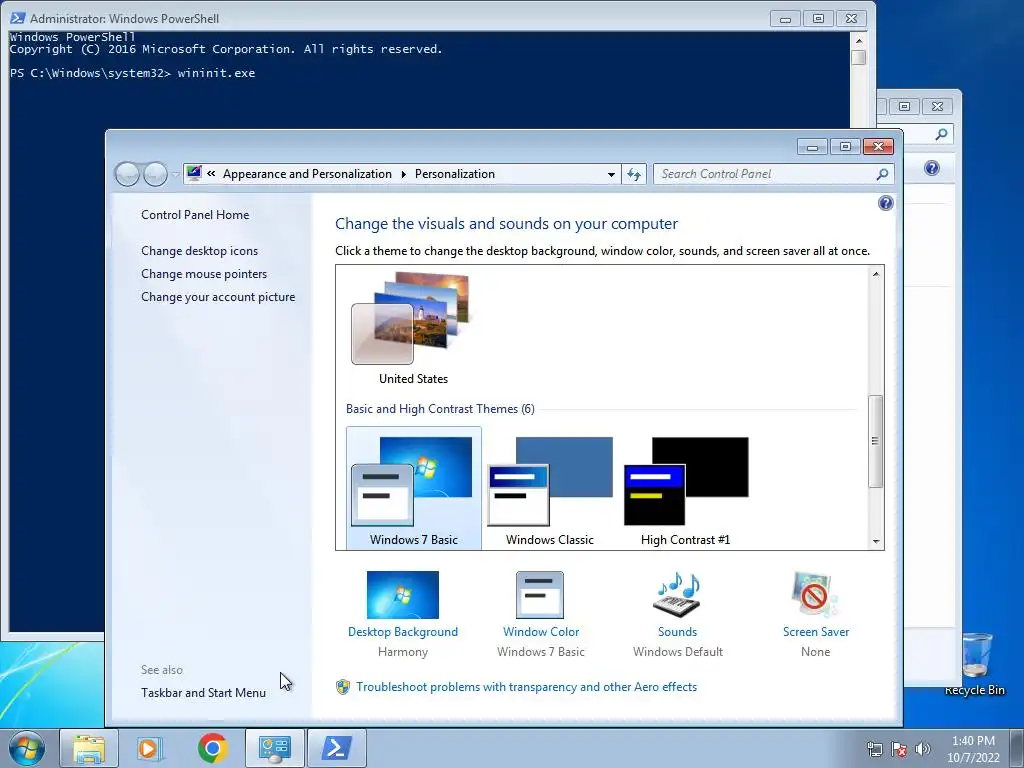Image resolution: width=1024 pixels, height=768 pixels.
Task: Click theme list scroll up arrow
Action: pyautogui.click(x=876, y=274)
